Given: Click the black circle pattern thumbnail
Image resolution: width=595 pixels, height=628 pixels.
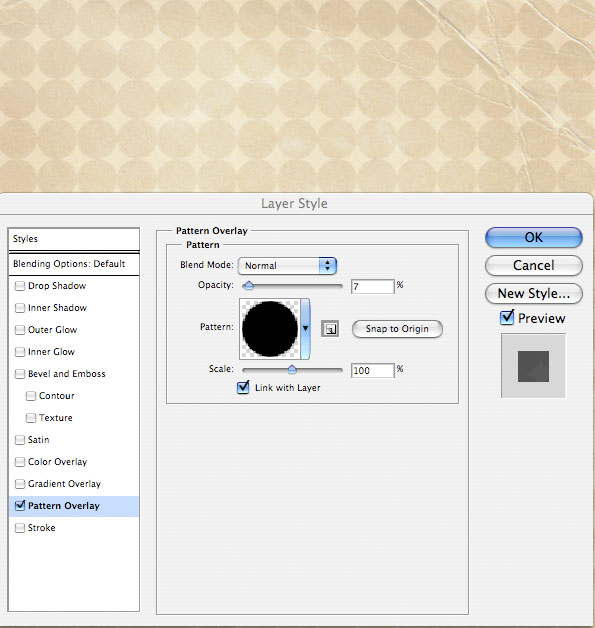Looking at the screenshot, I should [x=270, y=329].
